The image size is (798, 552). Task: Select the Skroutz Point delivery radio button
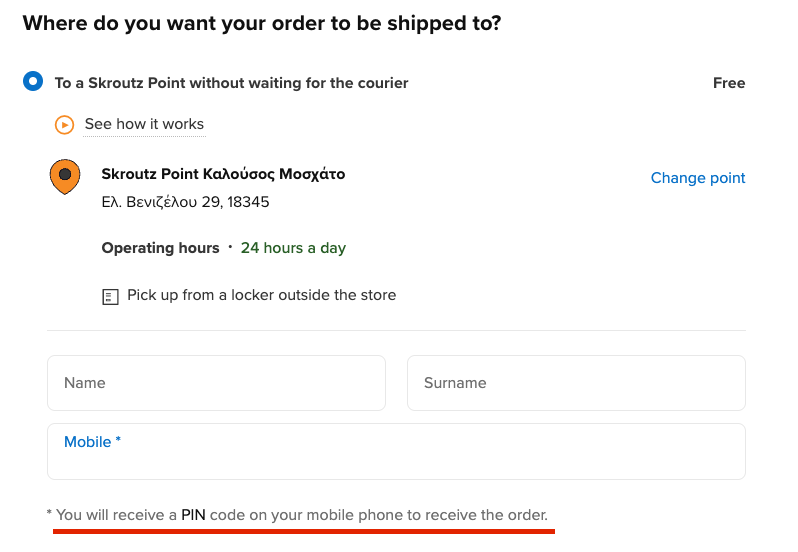(33, 81)
